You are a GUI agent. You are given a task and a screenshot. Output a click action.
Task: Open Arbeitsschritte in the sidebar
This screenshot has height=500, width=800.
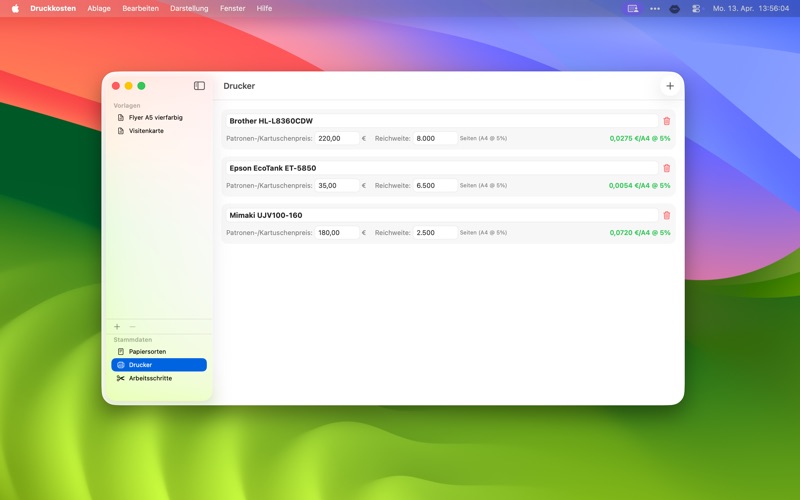(x=159, y=378)
